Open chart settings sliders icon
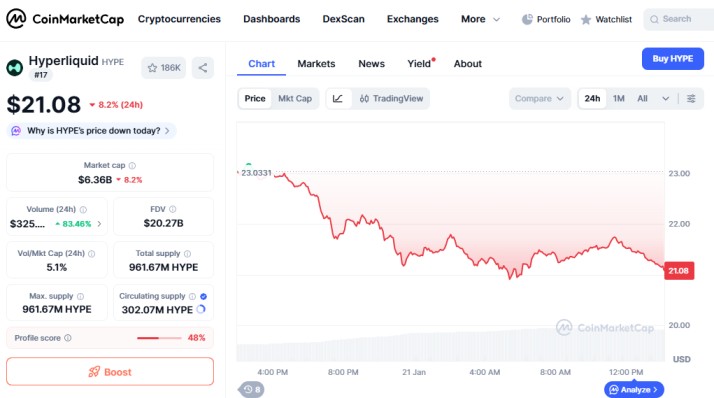Viewport: 714px width, 398px height. [x=691, y=98]
